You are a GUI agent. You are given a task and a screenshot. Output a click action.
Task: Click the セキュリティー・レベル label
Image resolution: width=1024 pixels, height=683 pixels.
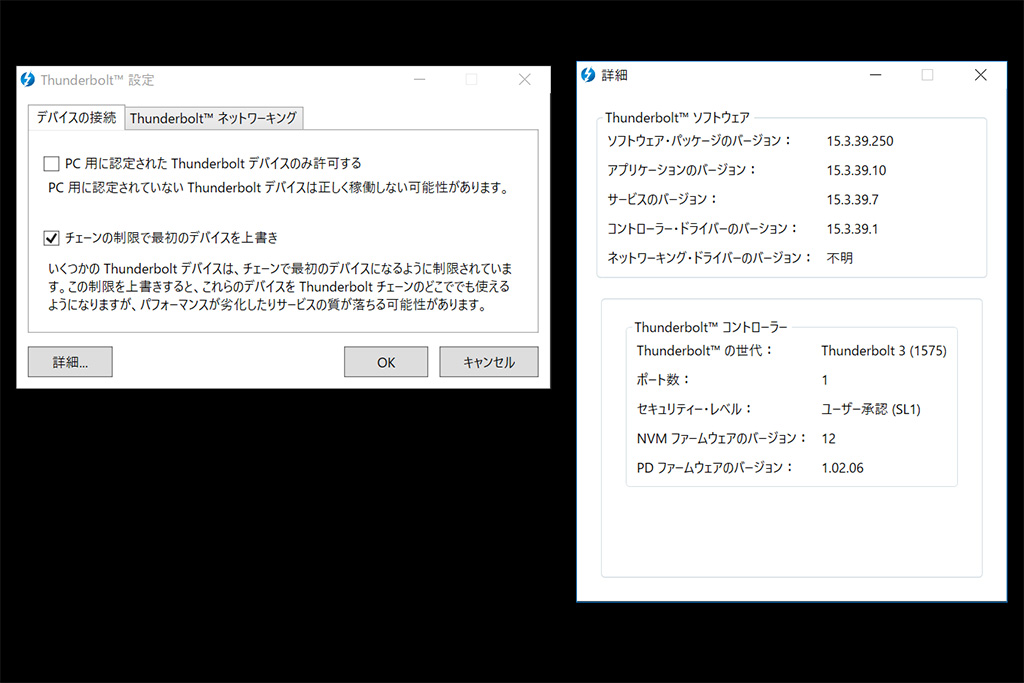pos(694,409)
